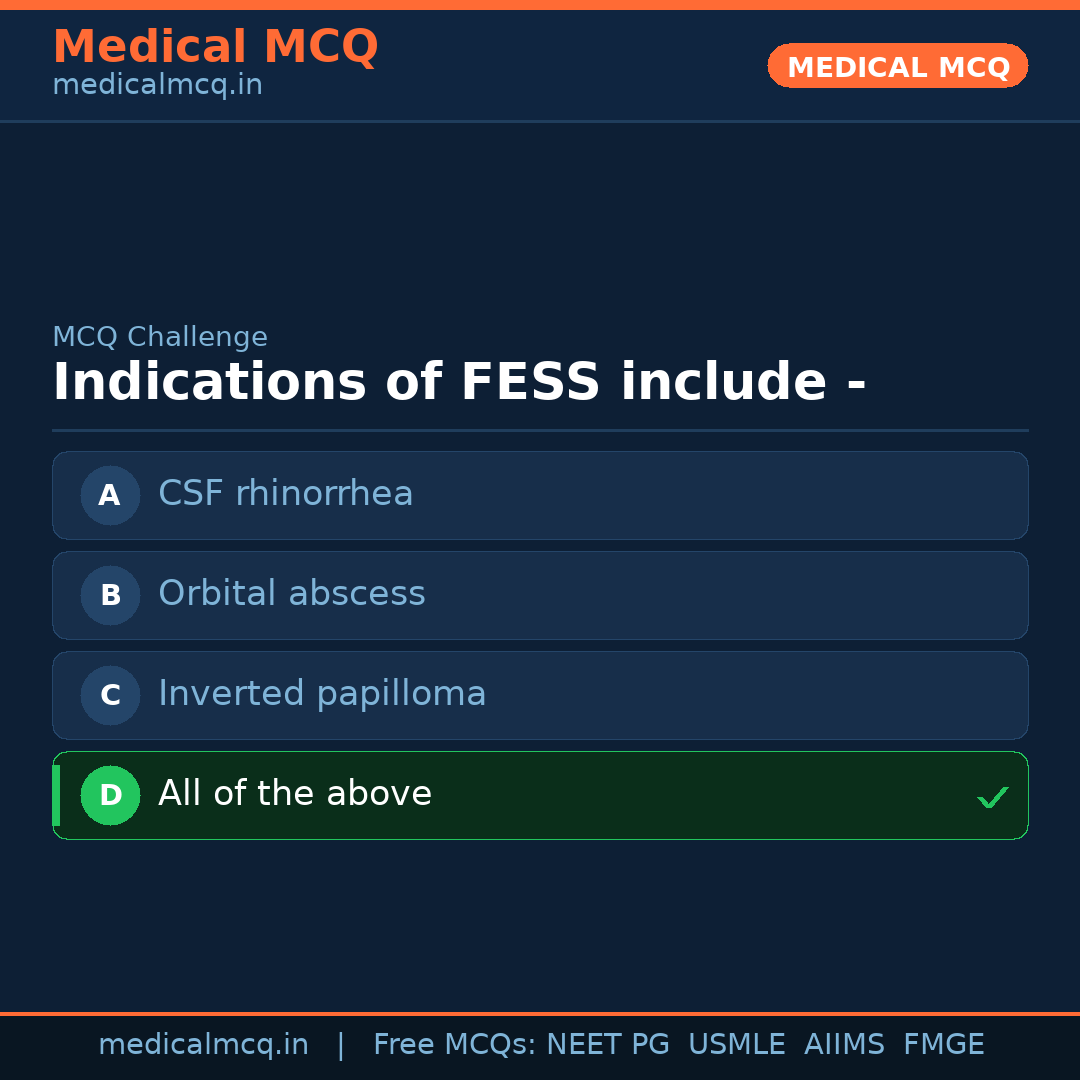
Task: Click the Free MCQs footer text
Action: pyautogui.click(x=454, y=1045)
